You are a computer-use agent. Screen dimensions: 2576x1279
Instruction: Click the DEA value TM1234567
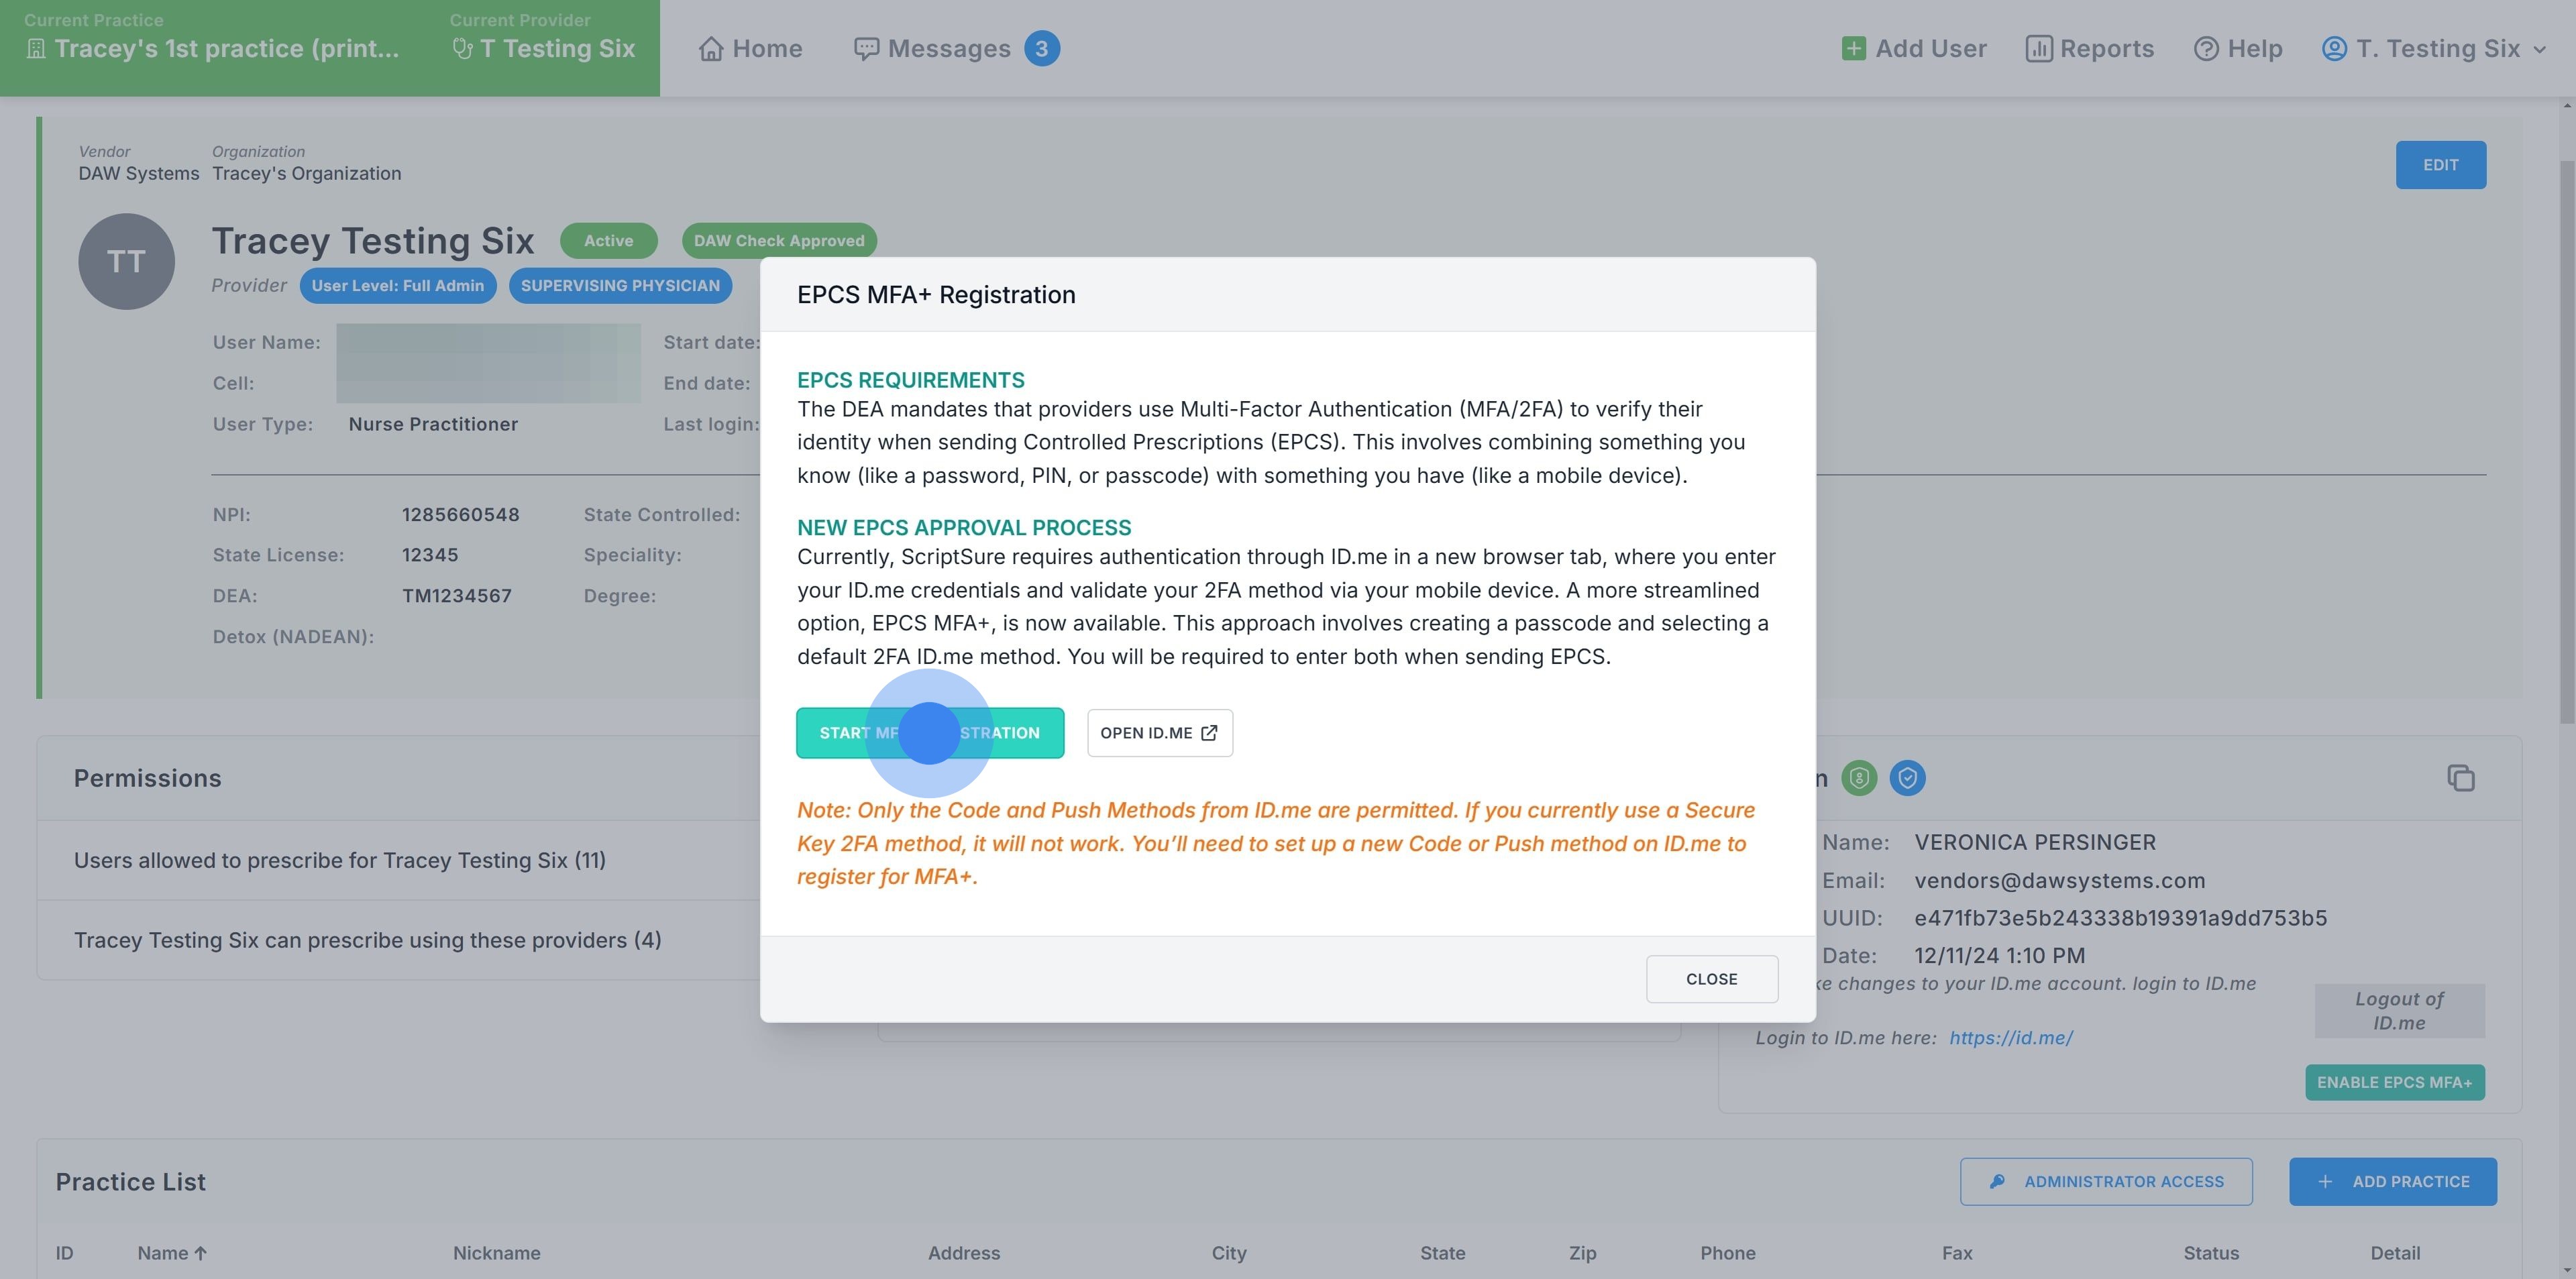click(x=456, y=596)
